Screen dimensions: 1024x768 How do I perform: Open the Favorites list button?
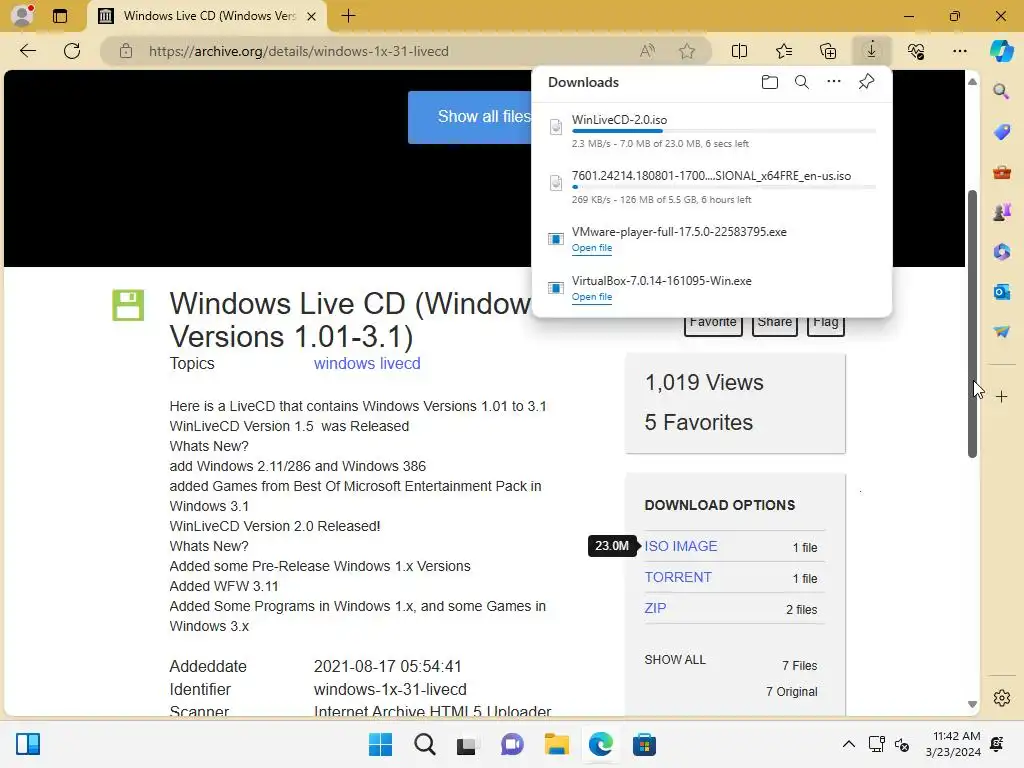click(784, 51)
